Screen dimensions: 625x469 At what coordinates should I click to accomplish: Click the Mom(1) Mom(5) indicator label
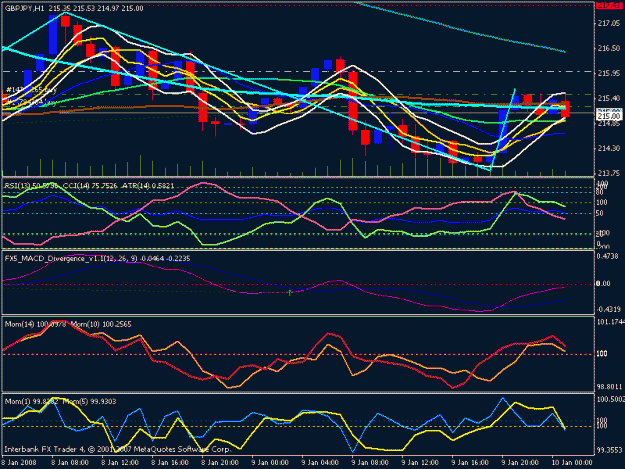(61, 402)
